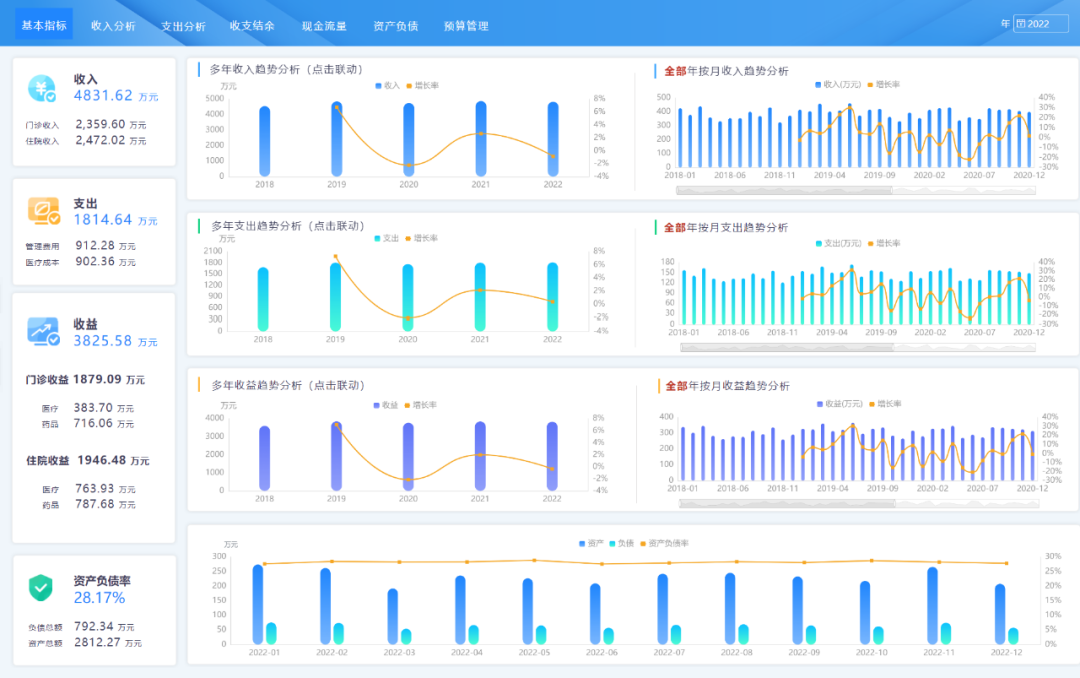Click the 资产负债率 value 28.17%
Screen dimensions: 1080x678
pyautogui.click(x=99, y=598)
